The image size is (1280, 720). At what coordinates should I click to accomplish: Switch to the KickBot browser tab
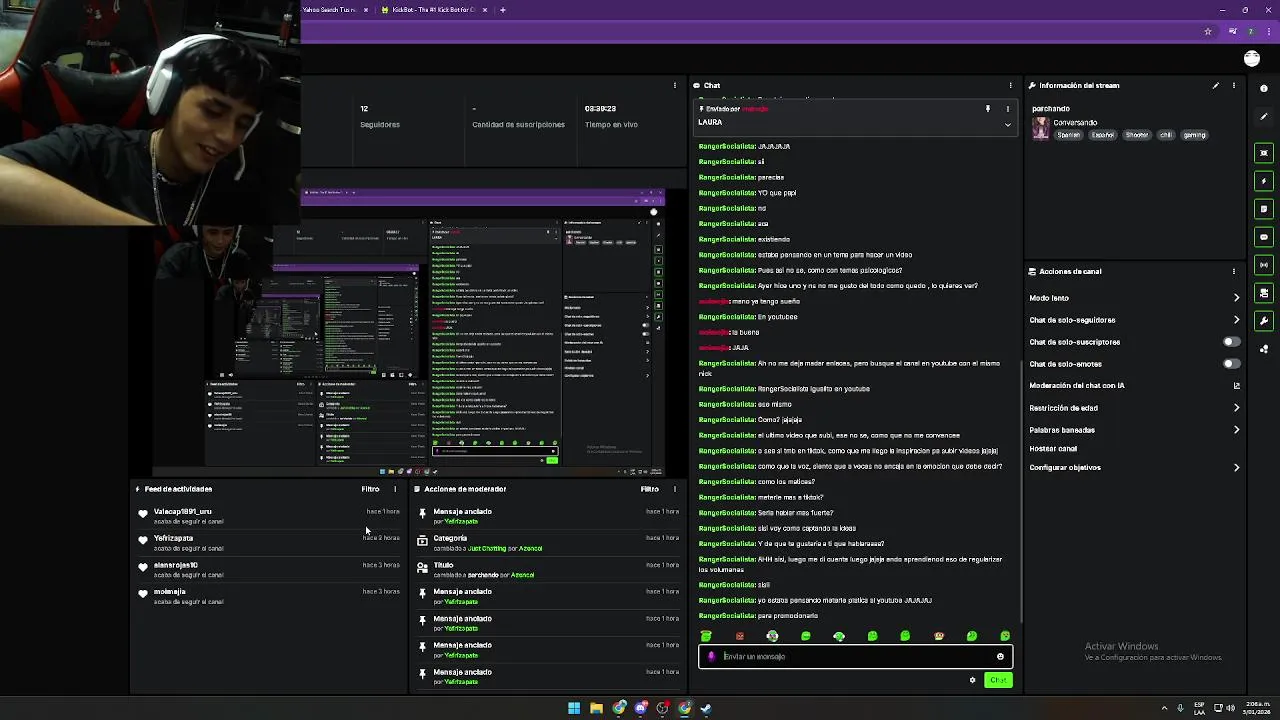pyautogui.click(x=433, y=10)
